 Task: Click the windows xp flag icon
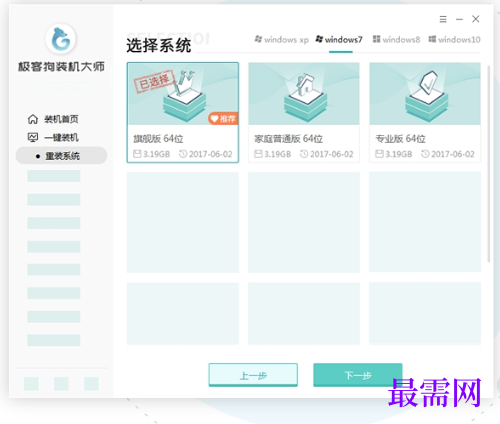pyautogui.click(x=258, y=39)
